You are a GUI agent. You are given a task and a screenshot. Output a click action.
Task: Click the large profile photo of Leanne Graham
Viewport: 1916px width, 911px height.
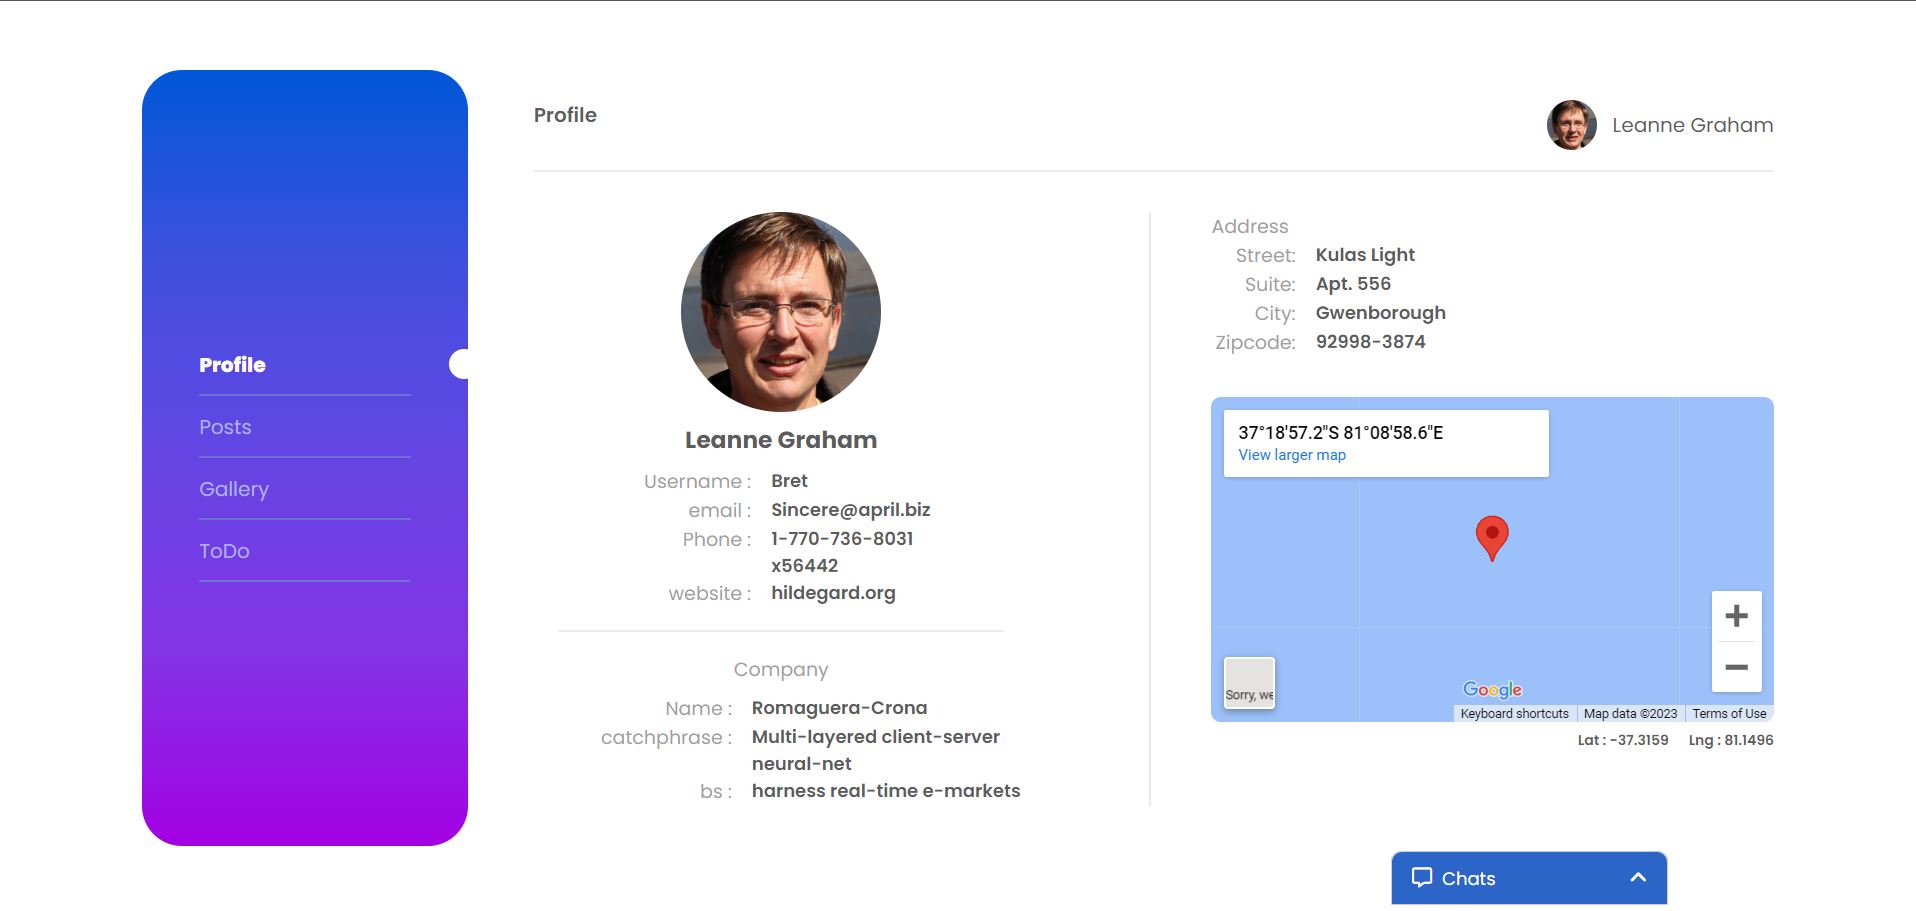[x=783, y=311]
